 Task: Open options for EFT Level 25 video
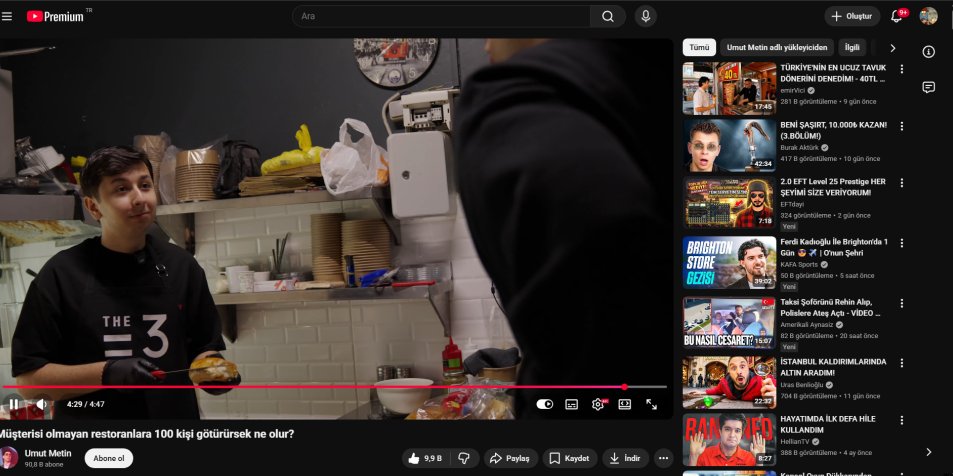902,182
